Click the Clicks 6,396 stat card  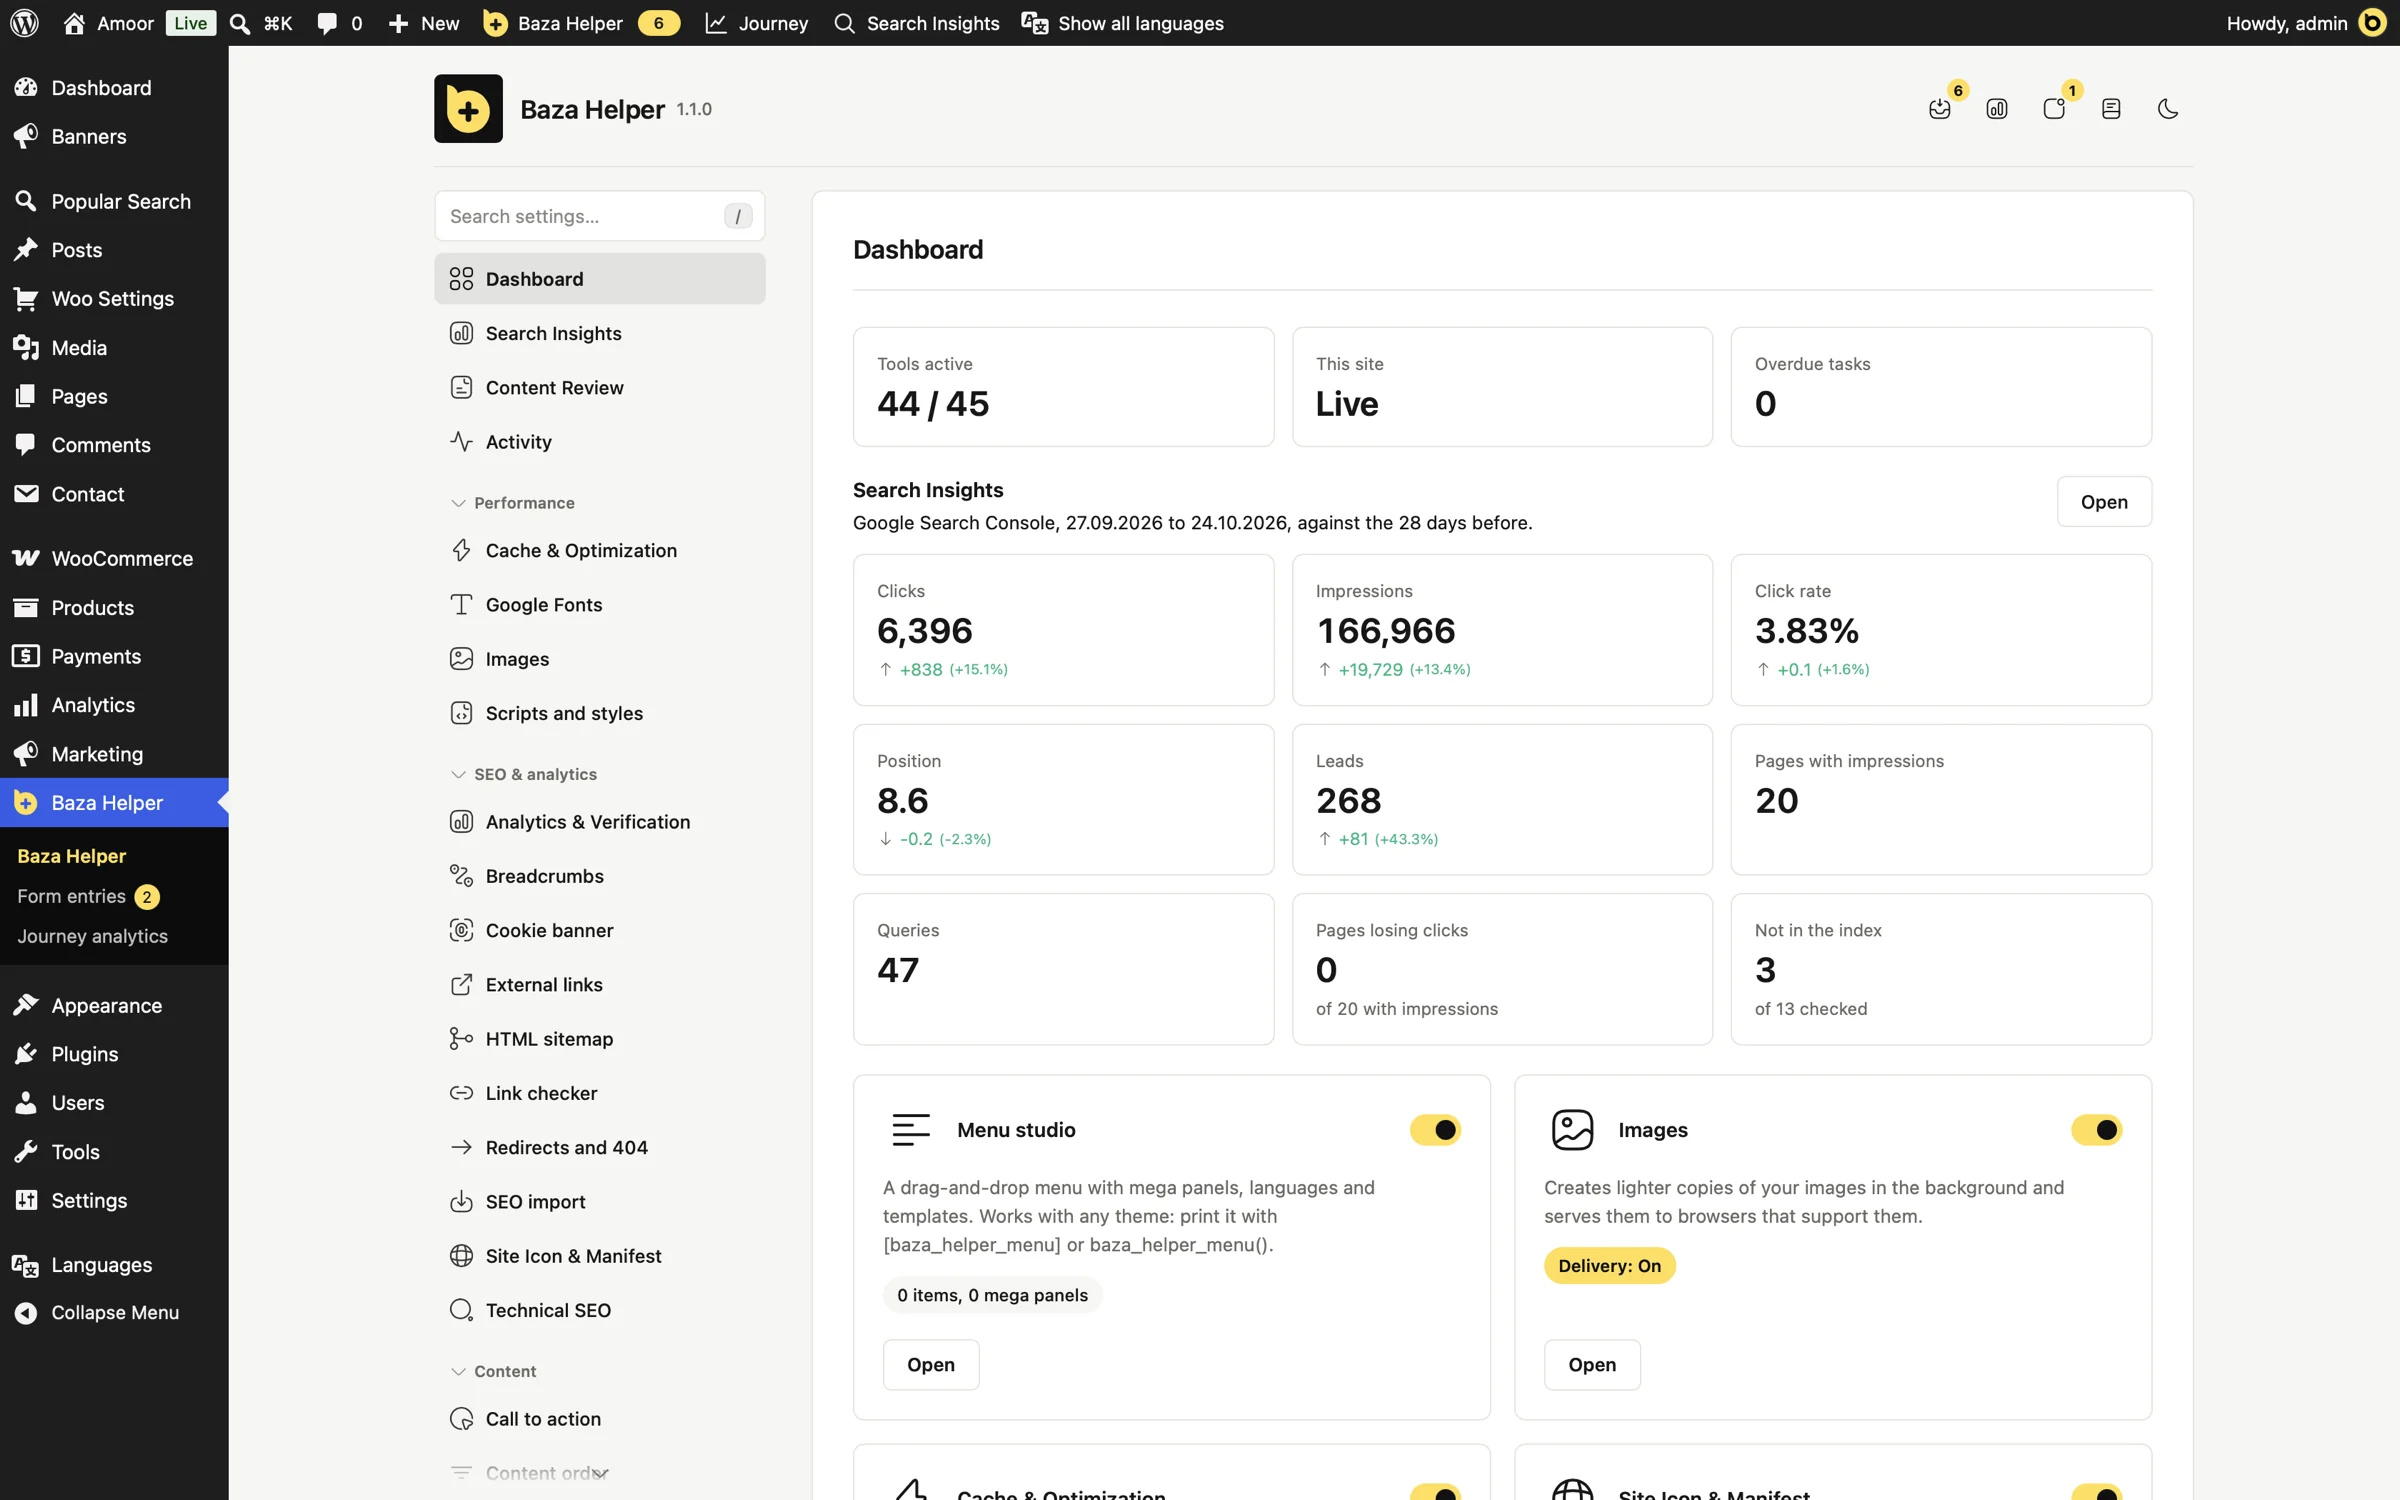click(x=1063, y=630)
